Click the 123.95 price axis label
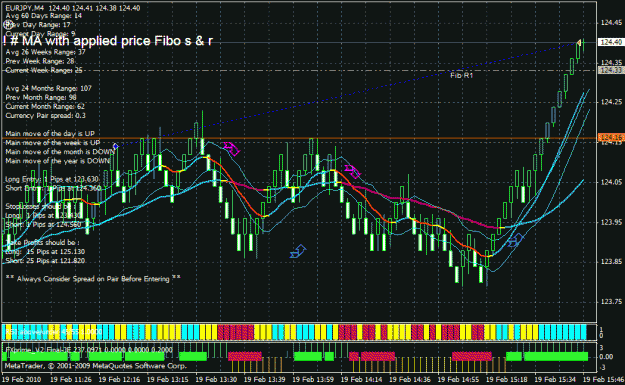Viewport: 625px width, 385px height. tap(611, 222)
